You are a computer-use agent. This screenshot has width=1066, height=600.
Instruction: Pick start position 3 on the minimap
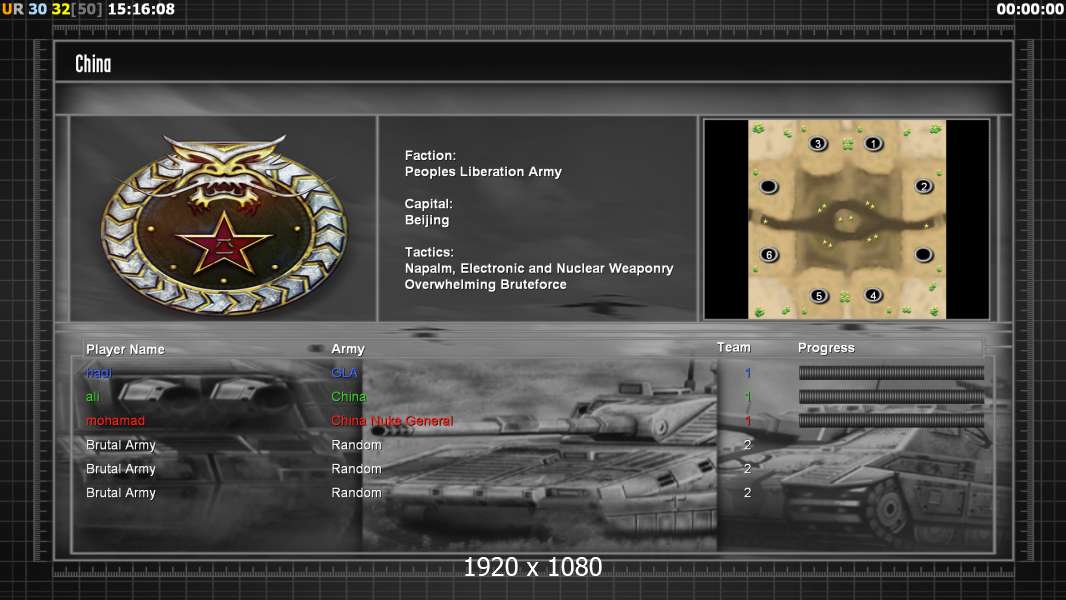(818, 143)
